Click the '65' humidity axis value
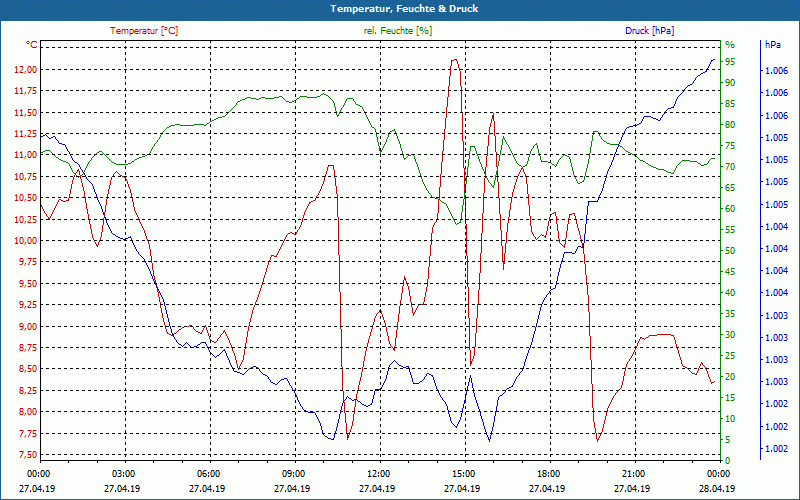The width and height of the screenshot is (800, 500). pyautogui.click(x=730, y=188)
